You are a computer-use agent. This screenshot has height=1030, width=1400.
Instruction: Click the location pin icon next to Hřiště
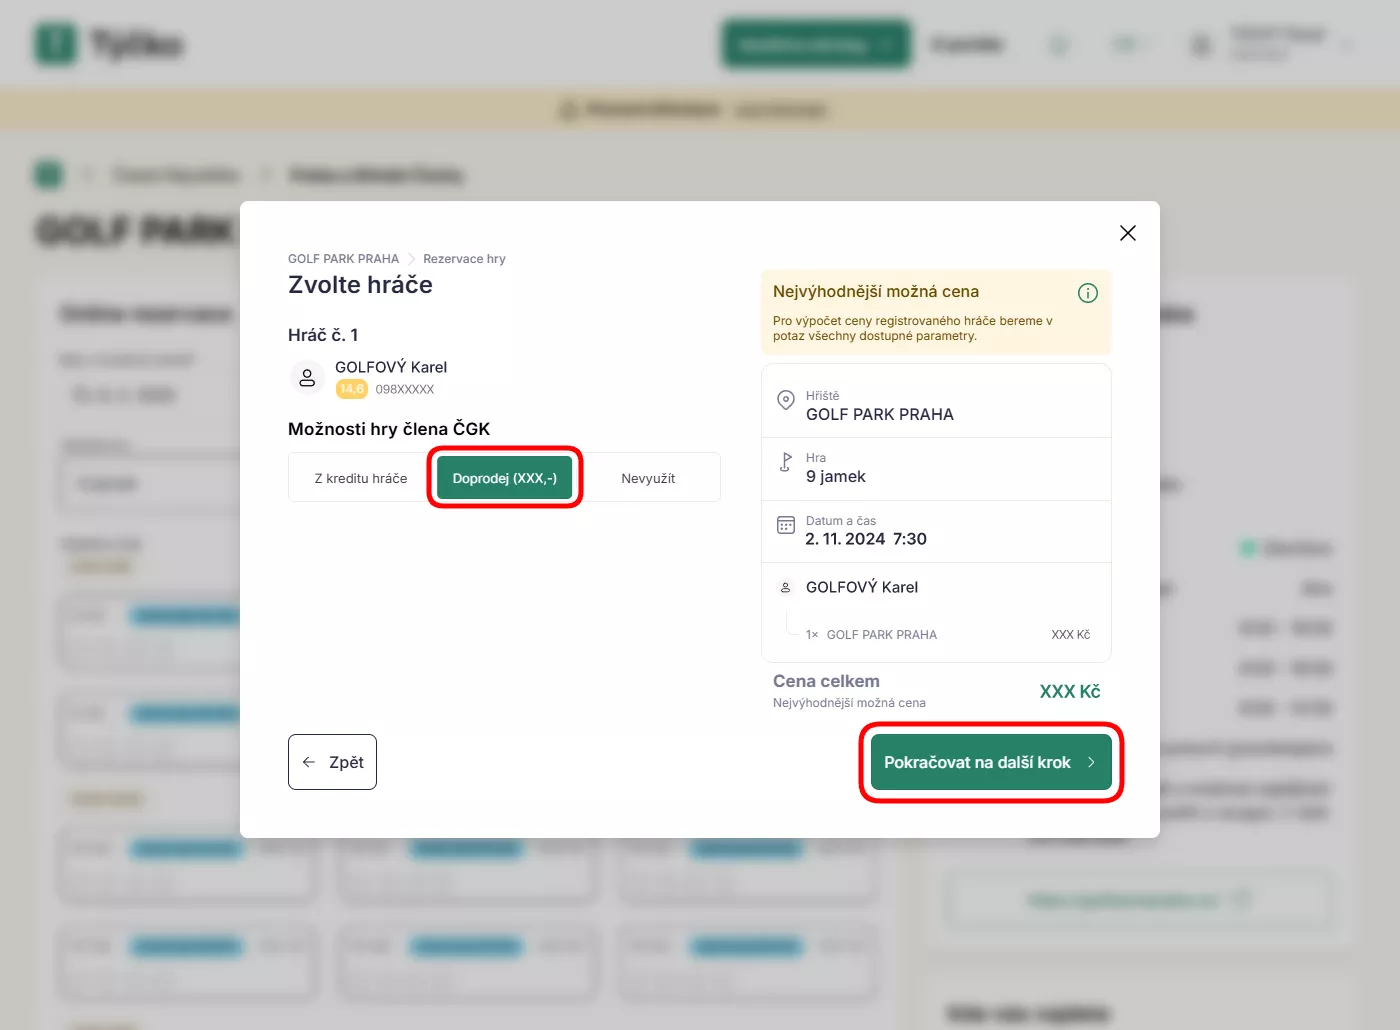pyautogui.click(x=786, y=400)
